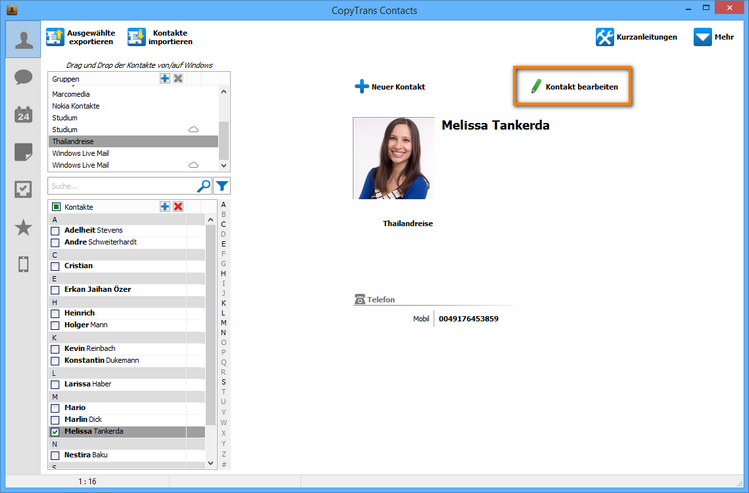The width and height of the screenshot is (749, 493).
Task: Open the contact filter funnel
Action: pyautogui.click(x=222, y=186)
